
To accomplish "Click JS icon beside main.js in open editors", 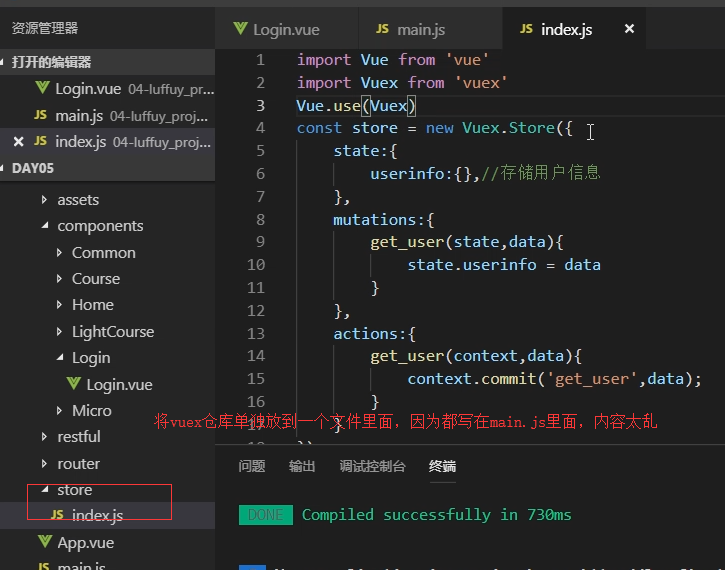I will tap(41, 115).
